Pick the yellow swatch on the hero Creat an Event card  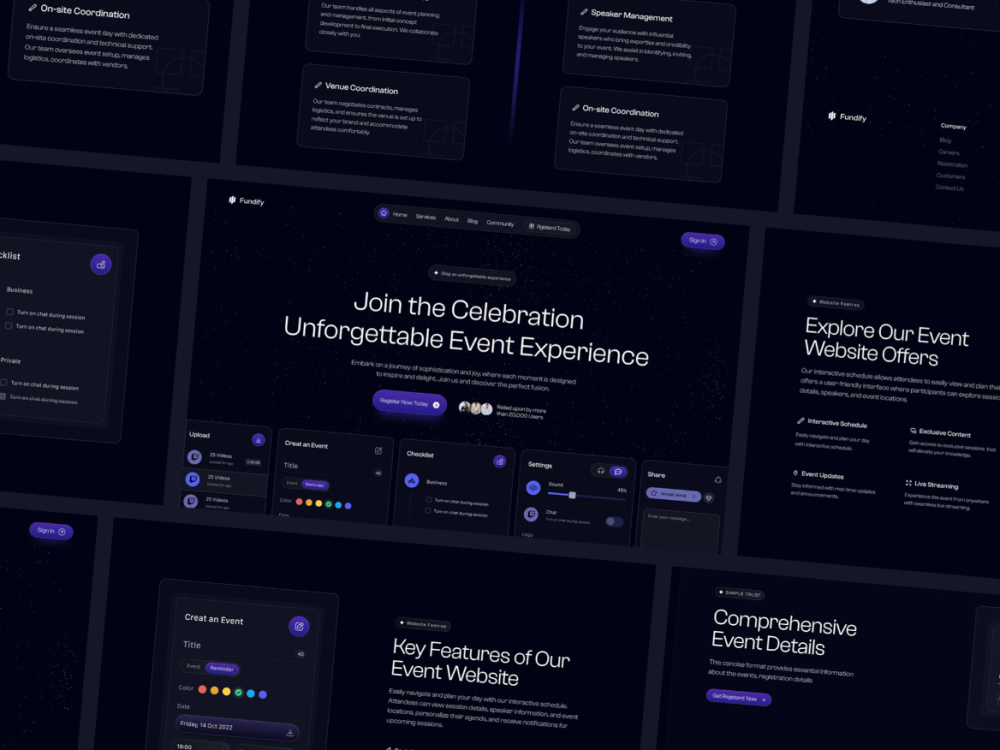click(319, 503)
